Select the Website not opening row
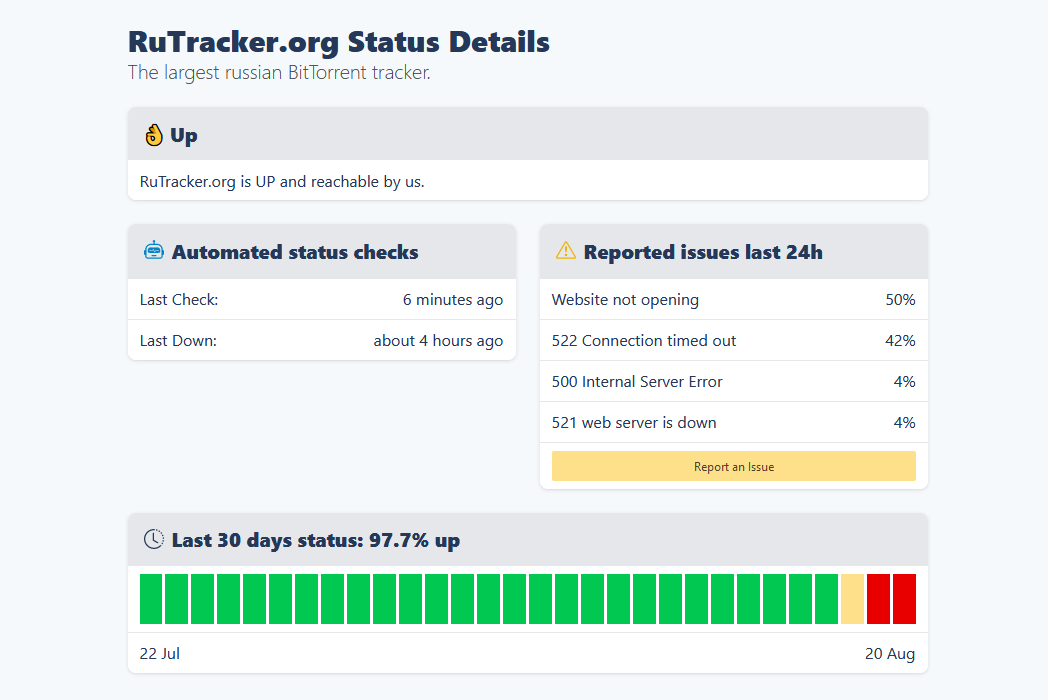This screenshot has height=700, width=1048. (733, 300)
